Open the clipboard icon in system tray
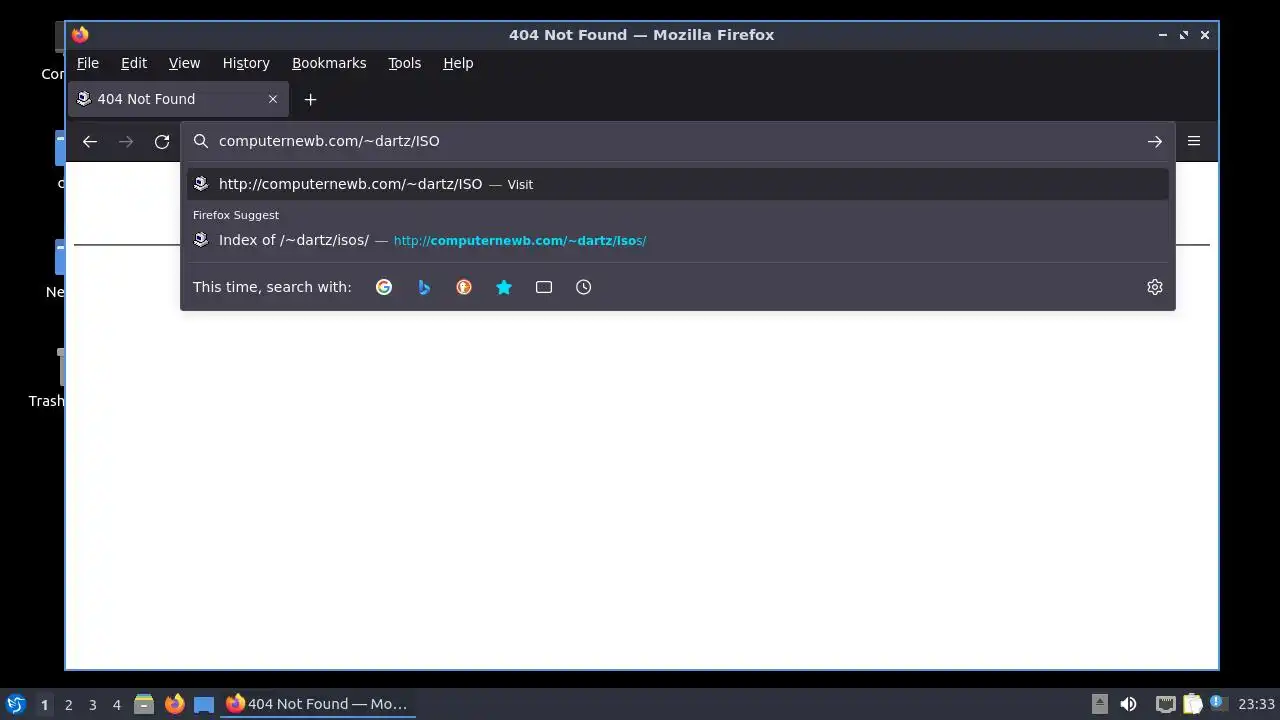The height and width of the screenshot is (720, 1280). (x=1192, y=704)
